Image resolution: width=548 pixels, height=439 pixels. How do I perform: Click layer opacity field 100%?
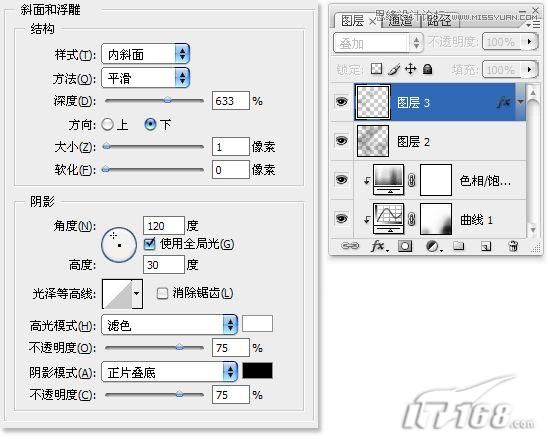503,42
